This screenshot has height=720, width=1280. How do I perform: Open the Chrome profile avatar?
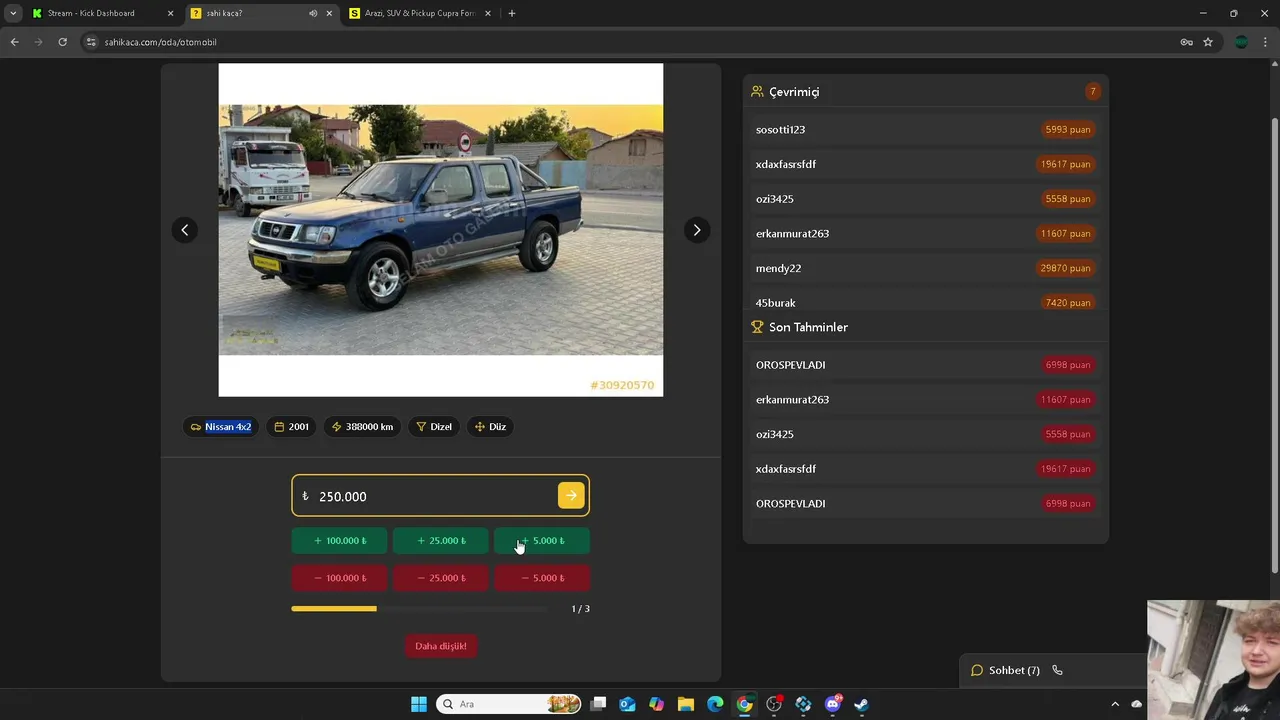pyautogui.click(x=1241, y=42)
